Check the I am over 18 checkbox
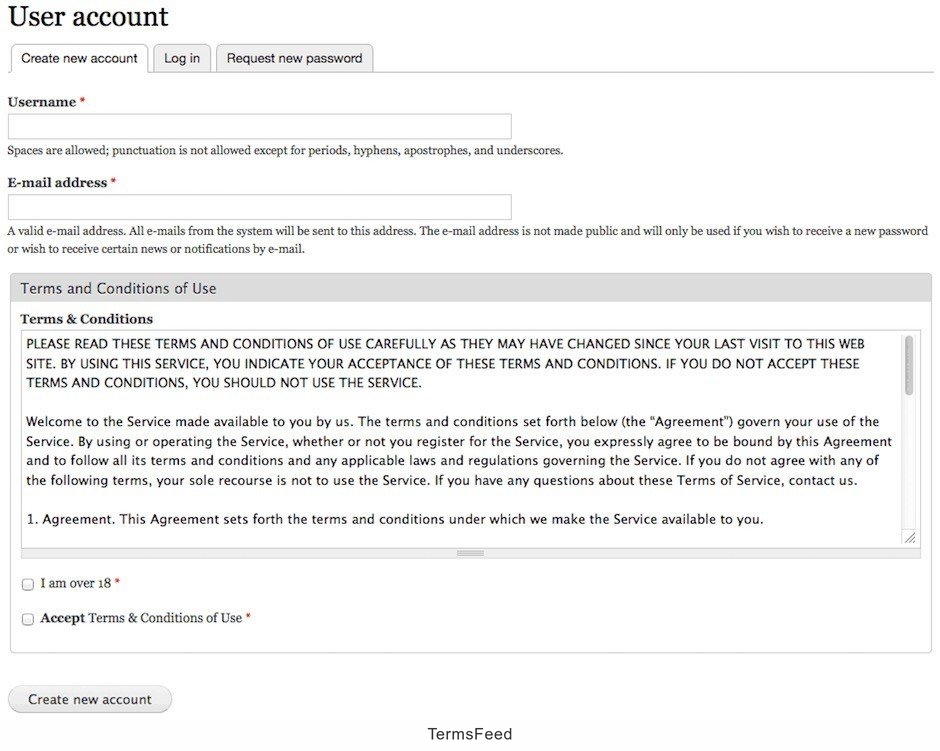The image size is (940, 751). [x=28, y=584]
